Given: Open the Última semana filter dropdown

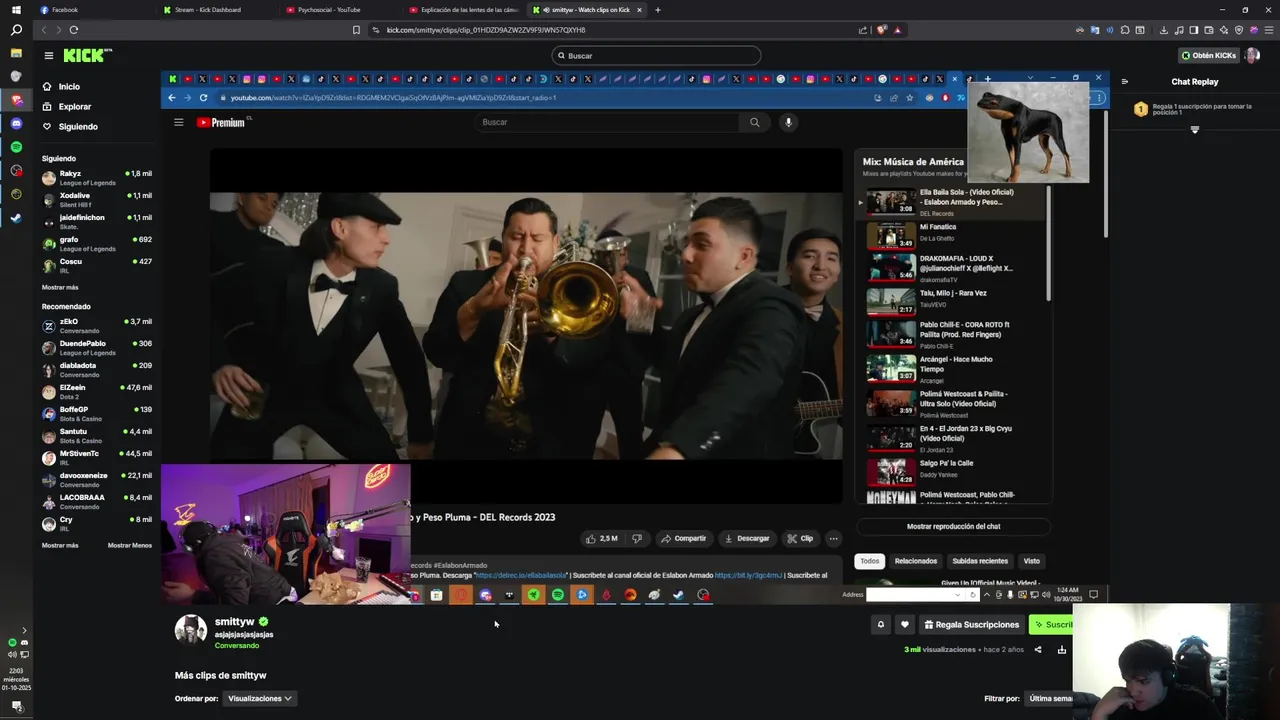Looking at the screenshot, I should (x=1050, y=698).
